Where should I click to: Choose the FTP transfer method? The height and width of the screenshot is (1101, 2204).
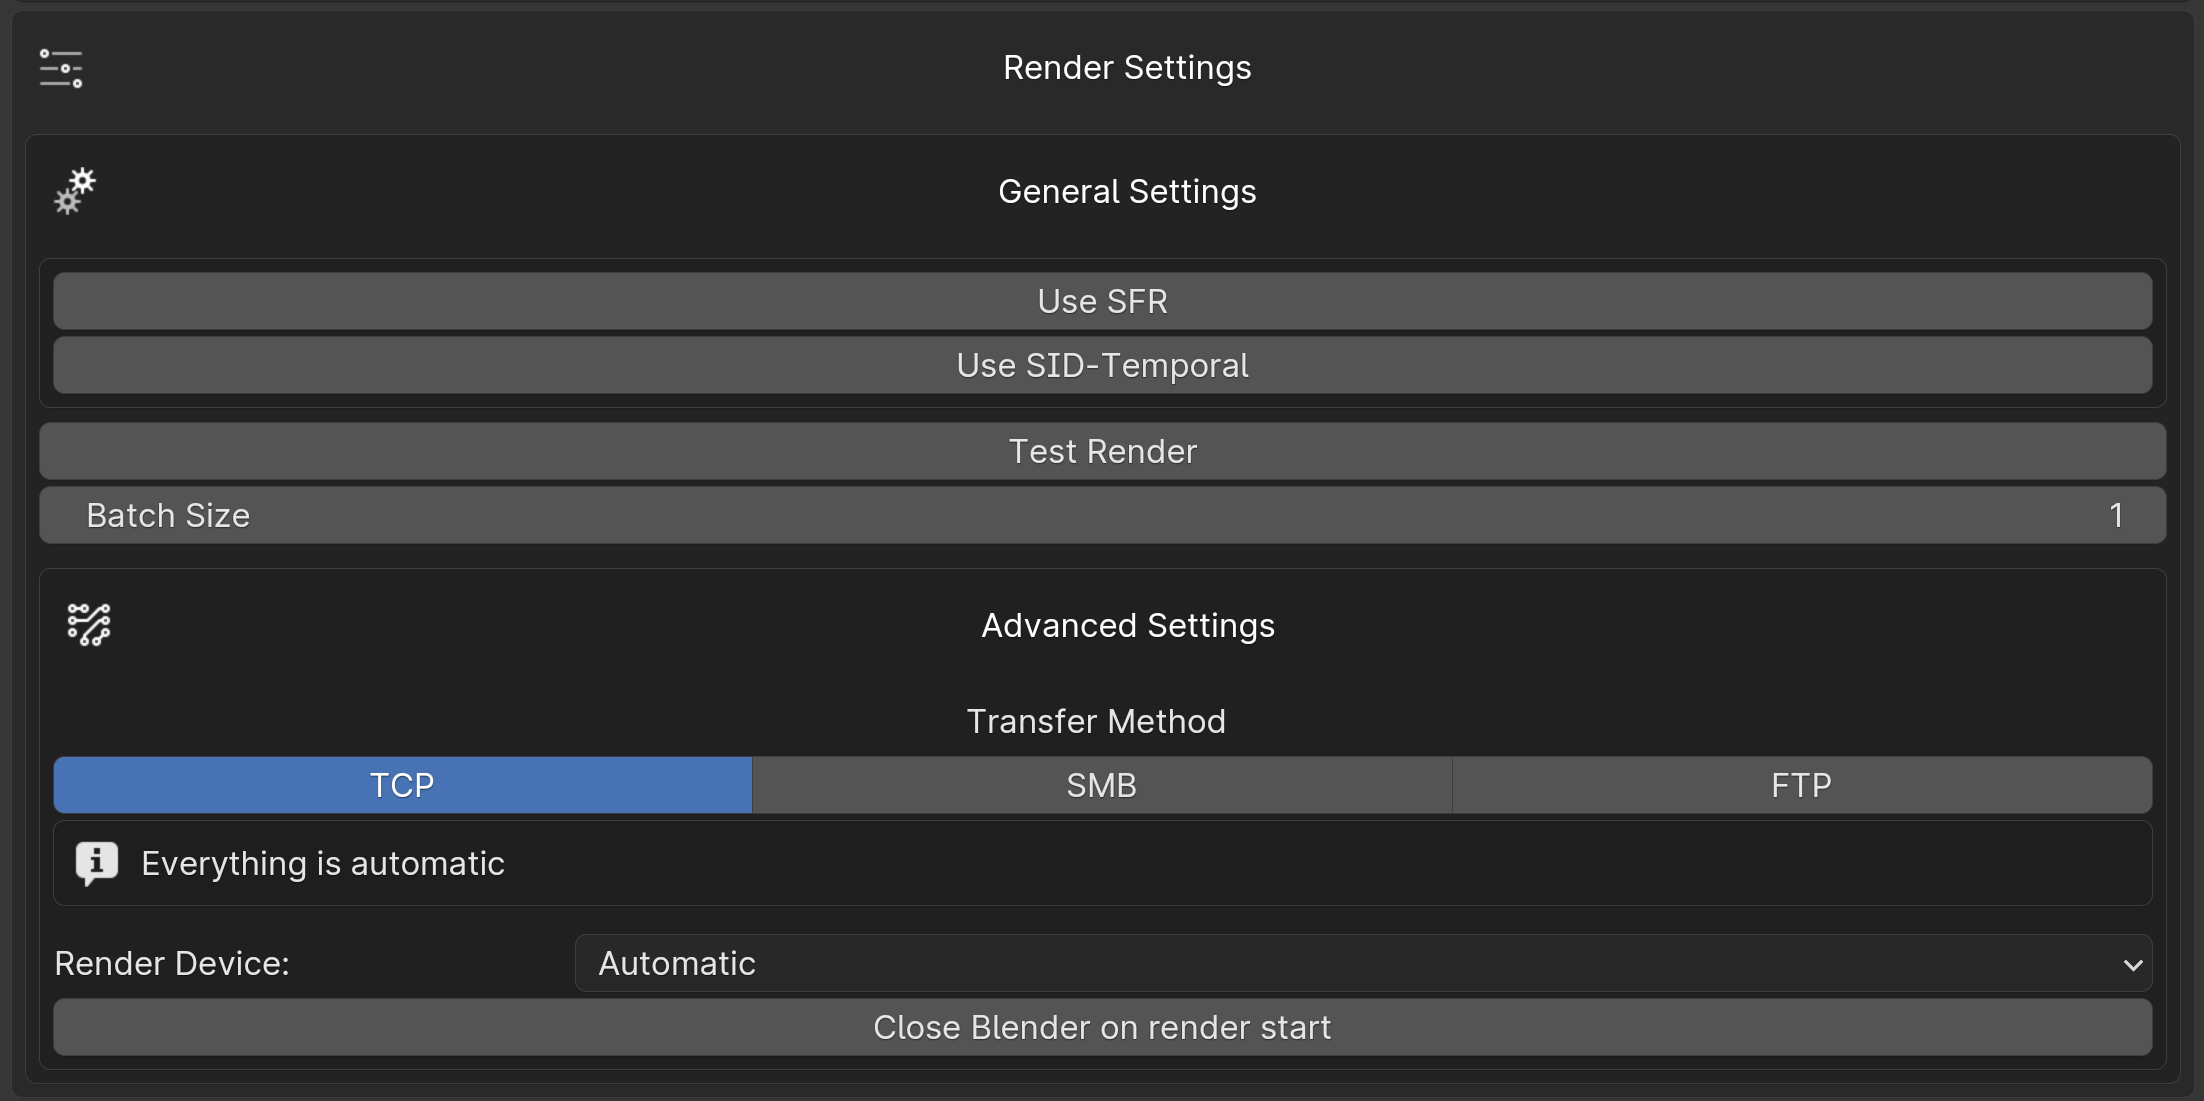click(x=1801, y=785)
